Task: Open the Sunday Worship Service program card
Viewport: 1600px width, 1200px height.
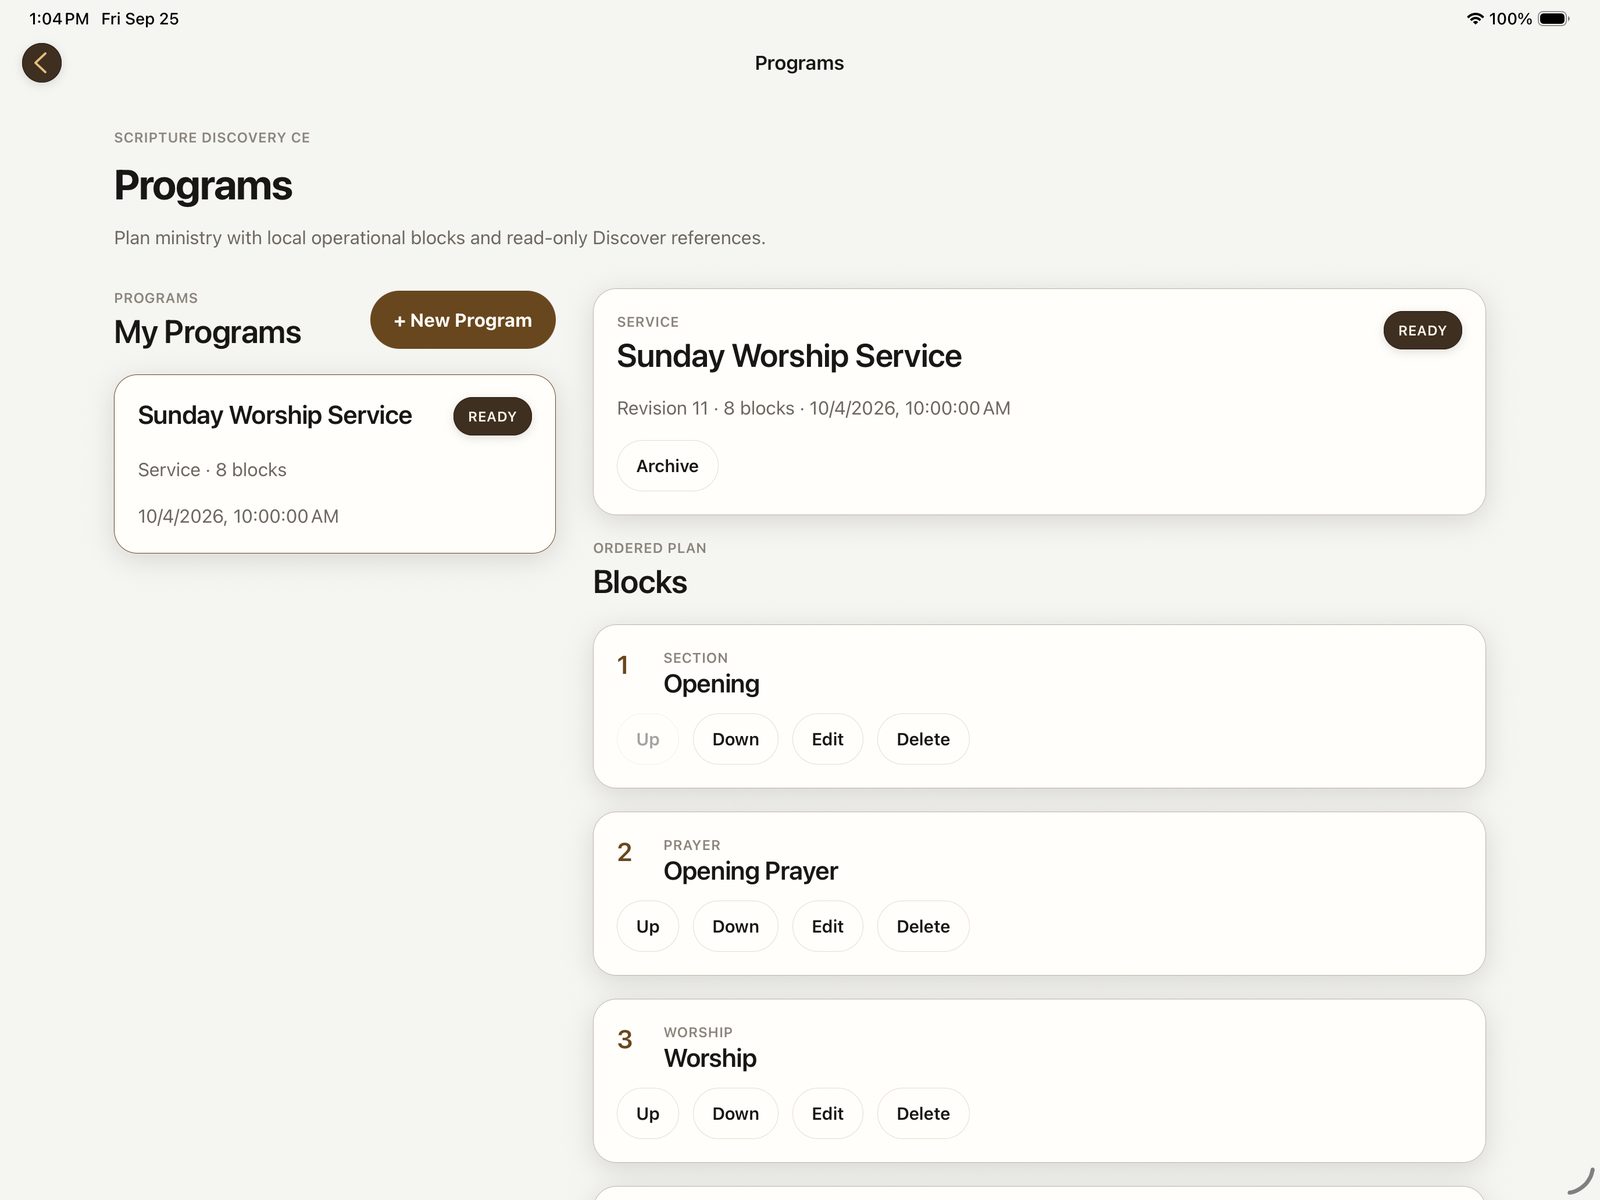Action: pos(335,464)
